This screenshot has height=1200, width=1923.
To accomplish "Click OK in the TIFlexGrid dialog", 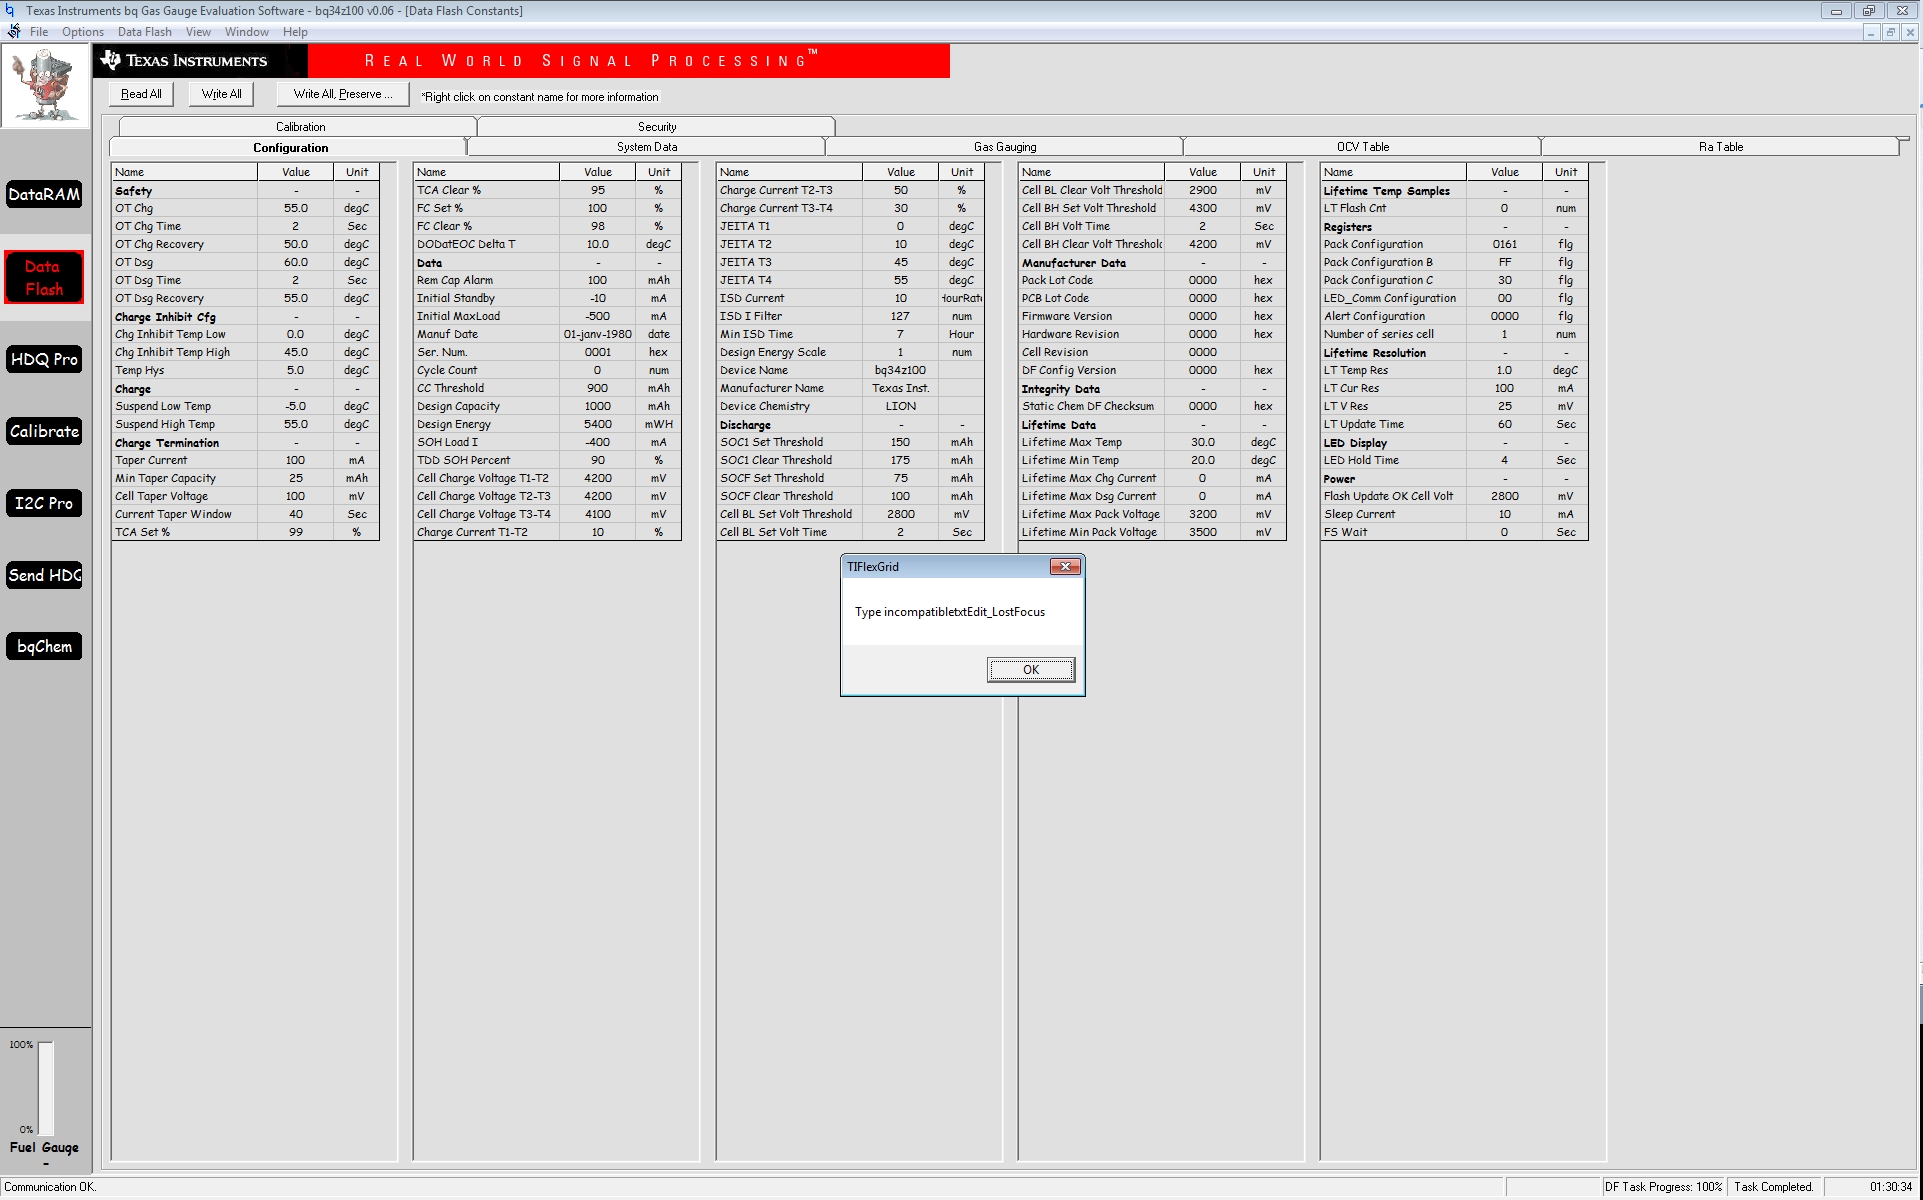I will point(1031,670).
